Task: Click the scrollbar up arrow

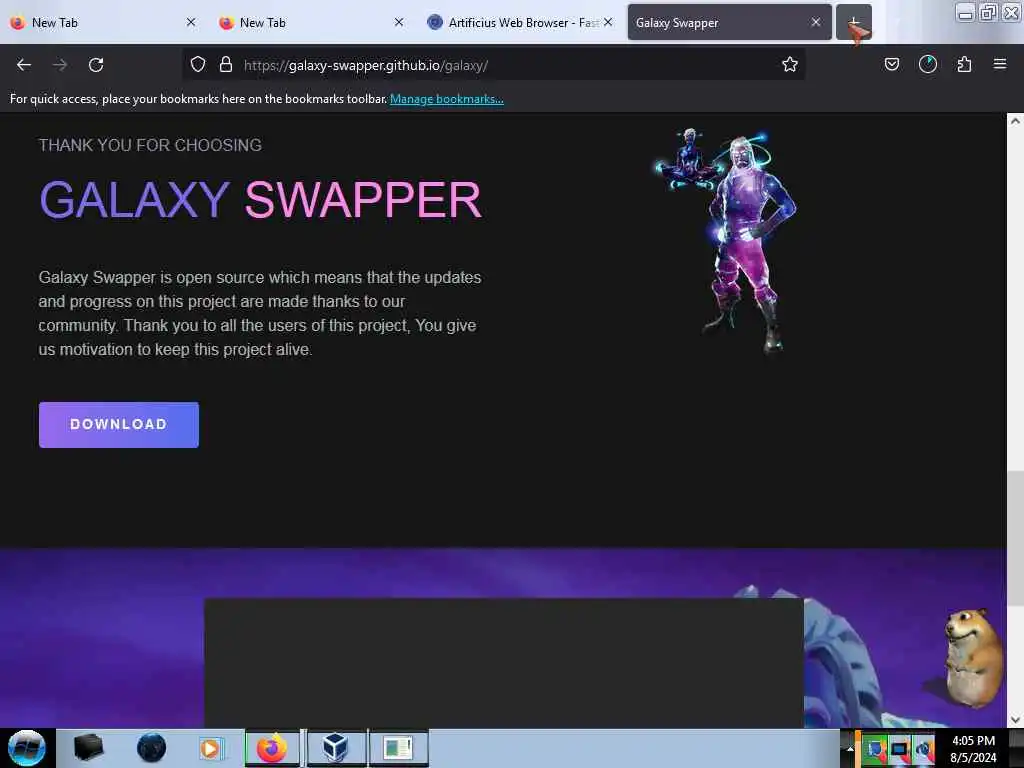Action: [1015, 121]
